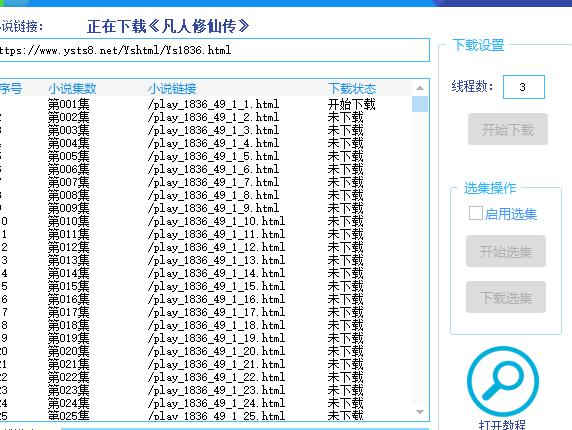572x430 pixels.
Task: Click 未下载 status of 第005集
Action: point(345,156)
